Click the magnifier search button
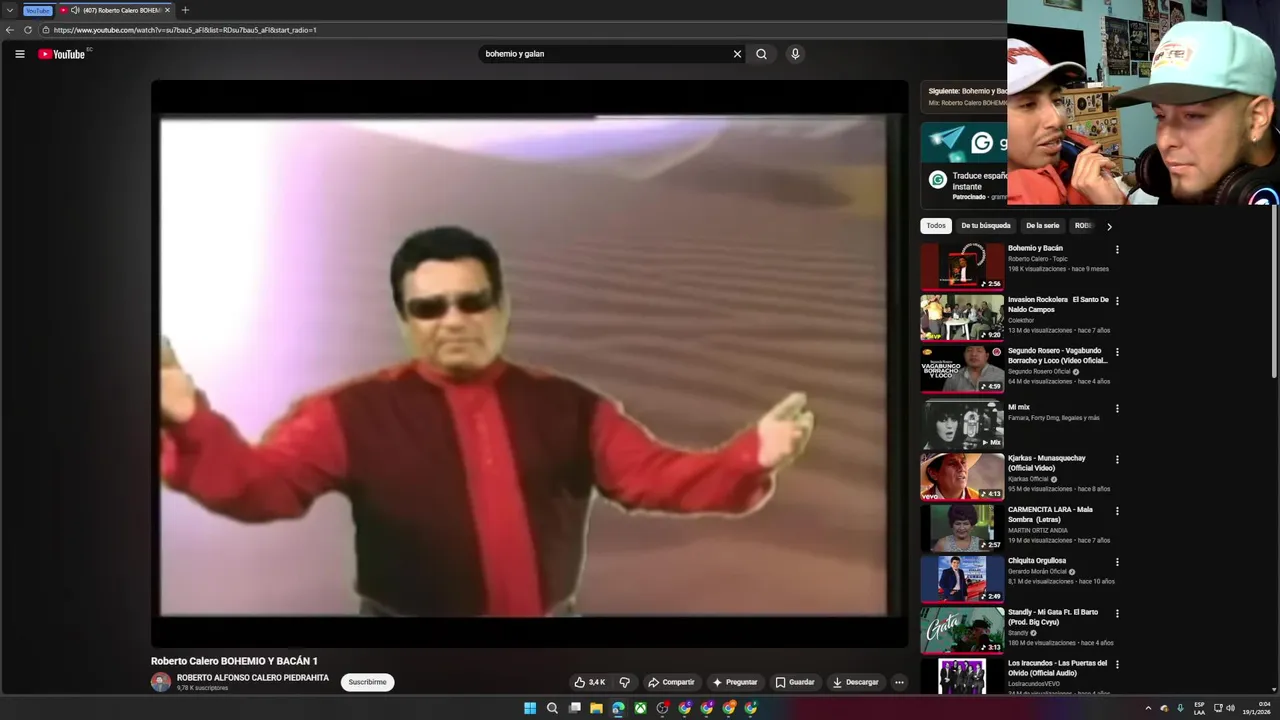Screen dimensions: 1280x720 [x=761, y=54]
